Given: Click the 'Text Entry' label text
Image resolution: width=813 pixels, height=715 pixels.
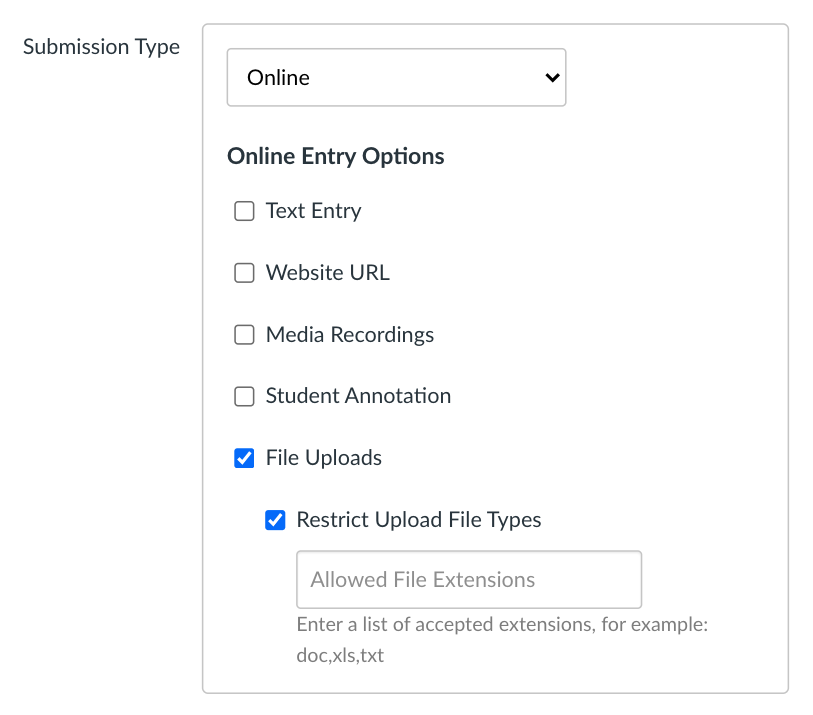Looking at the screenshot, I should coord(313,211).
